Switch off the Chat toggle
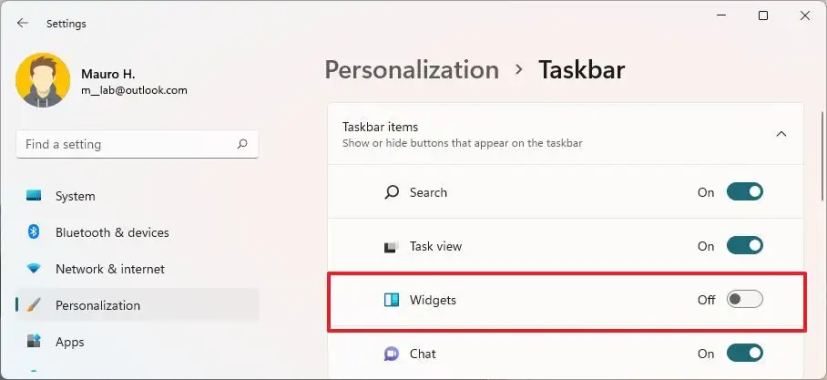The image size is (827, 380). click(x=745, y=353)
